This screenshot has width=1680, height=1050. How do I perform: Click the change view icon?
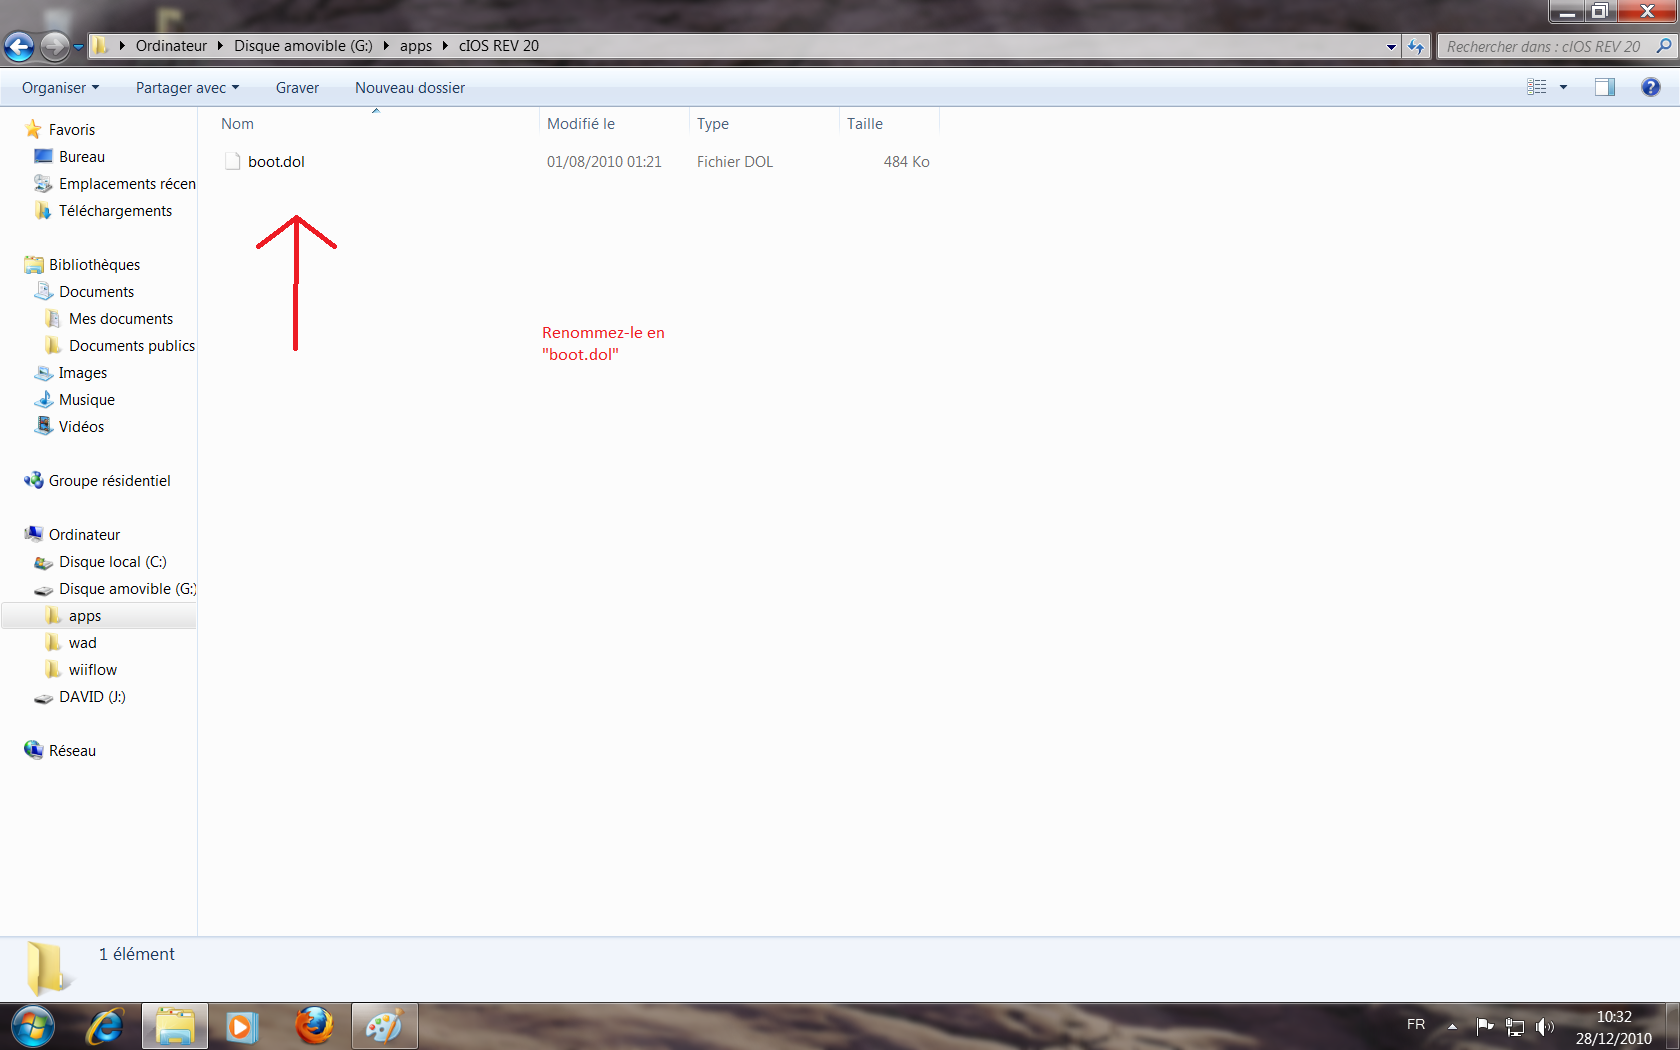(1537, 88)
